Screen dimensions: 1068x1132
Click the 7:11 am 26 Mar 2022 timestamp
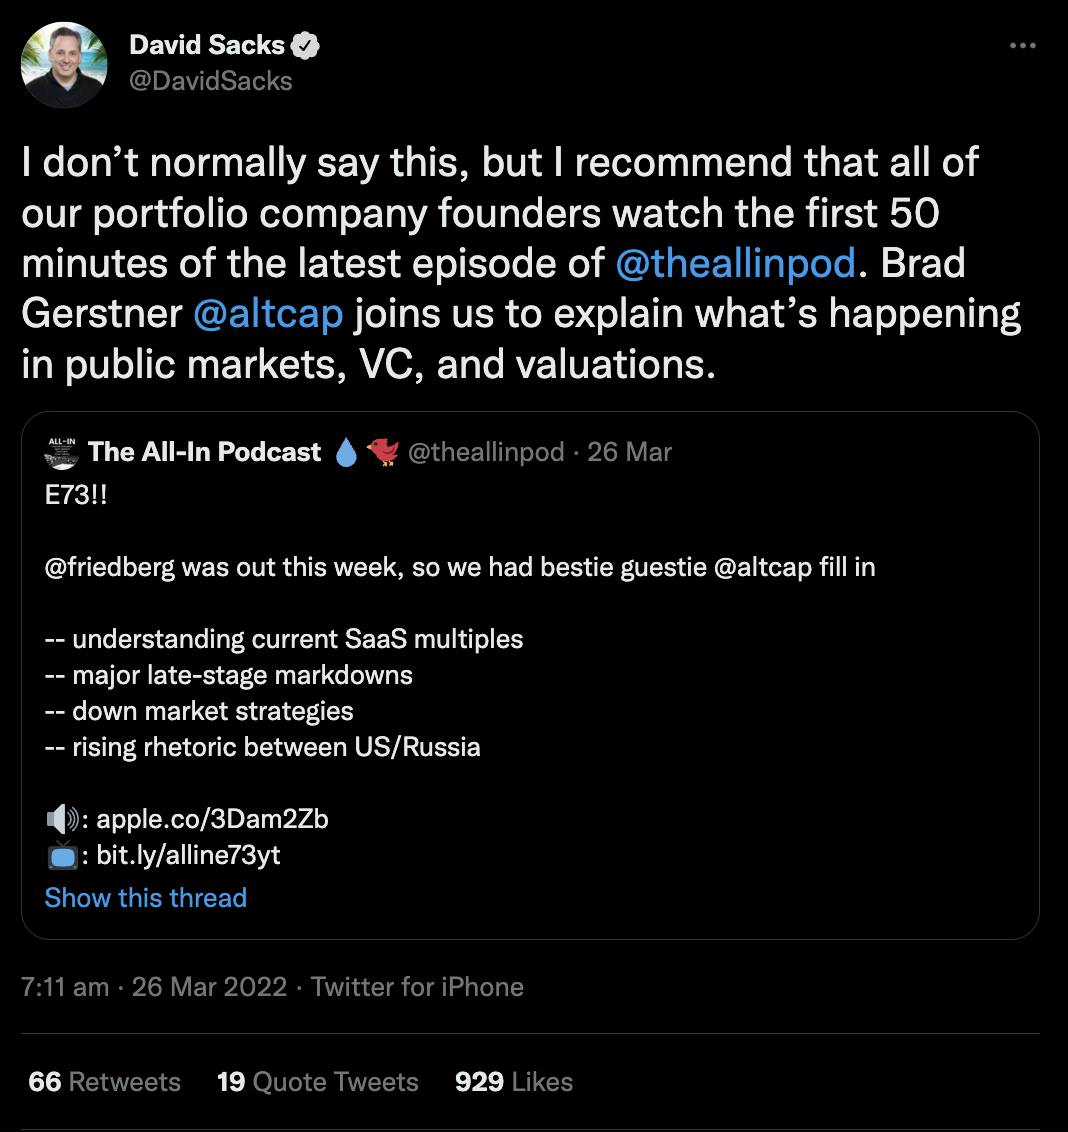[155, 987]
